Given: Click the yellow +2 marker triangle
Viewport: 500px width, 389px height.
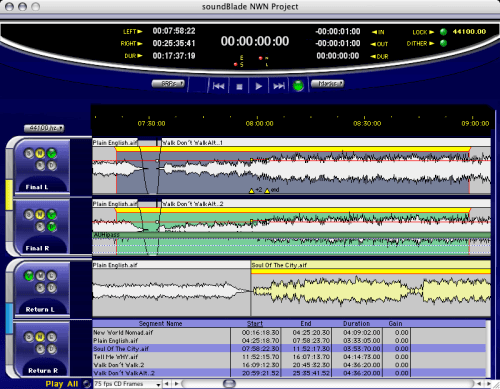Looking at the screenshot, I should (x=252, y=191).
